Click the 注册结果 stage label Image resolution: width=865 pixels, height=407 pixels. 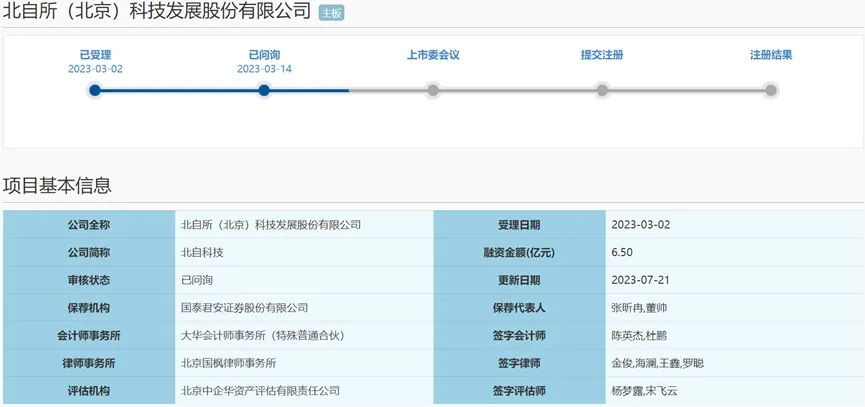771,55
